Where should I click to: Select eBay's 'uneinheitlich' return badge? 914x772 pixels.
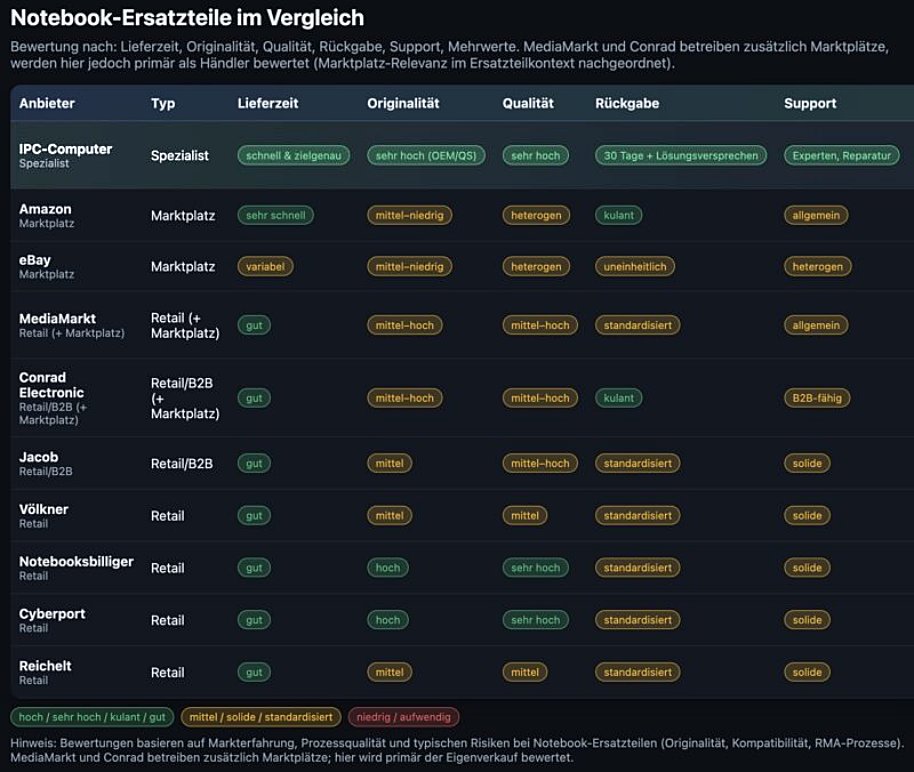click(x=635, y=266)
